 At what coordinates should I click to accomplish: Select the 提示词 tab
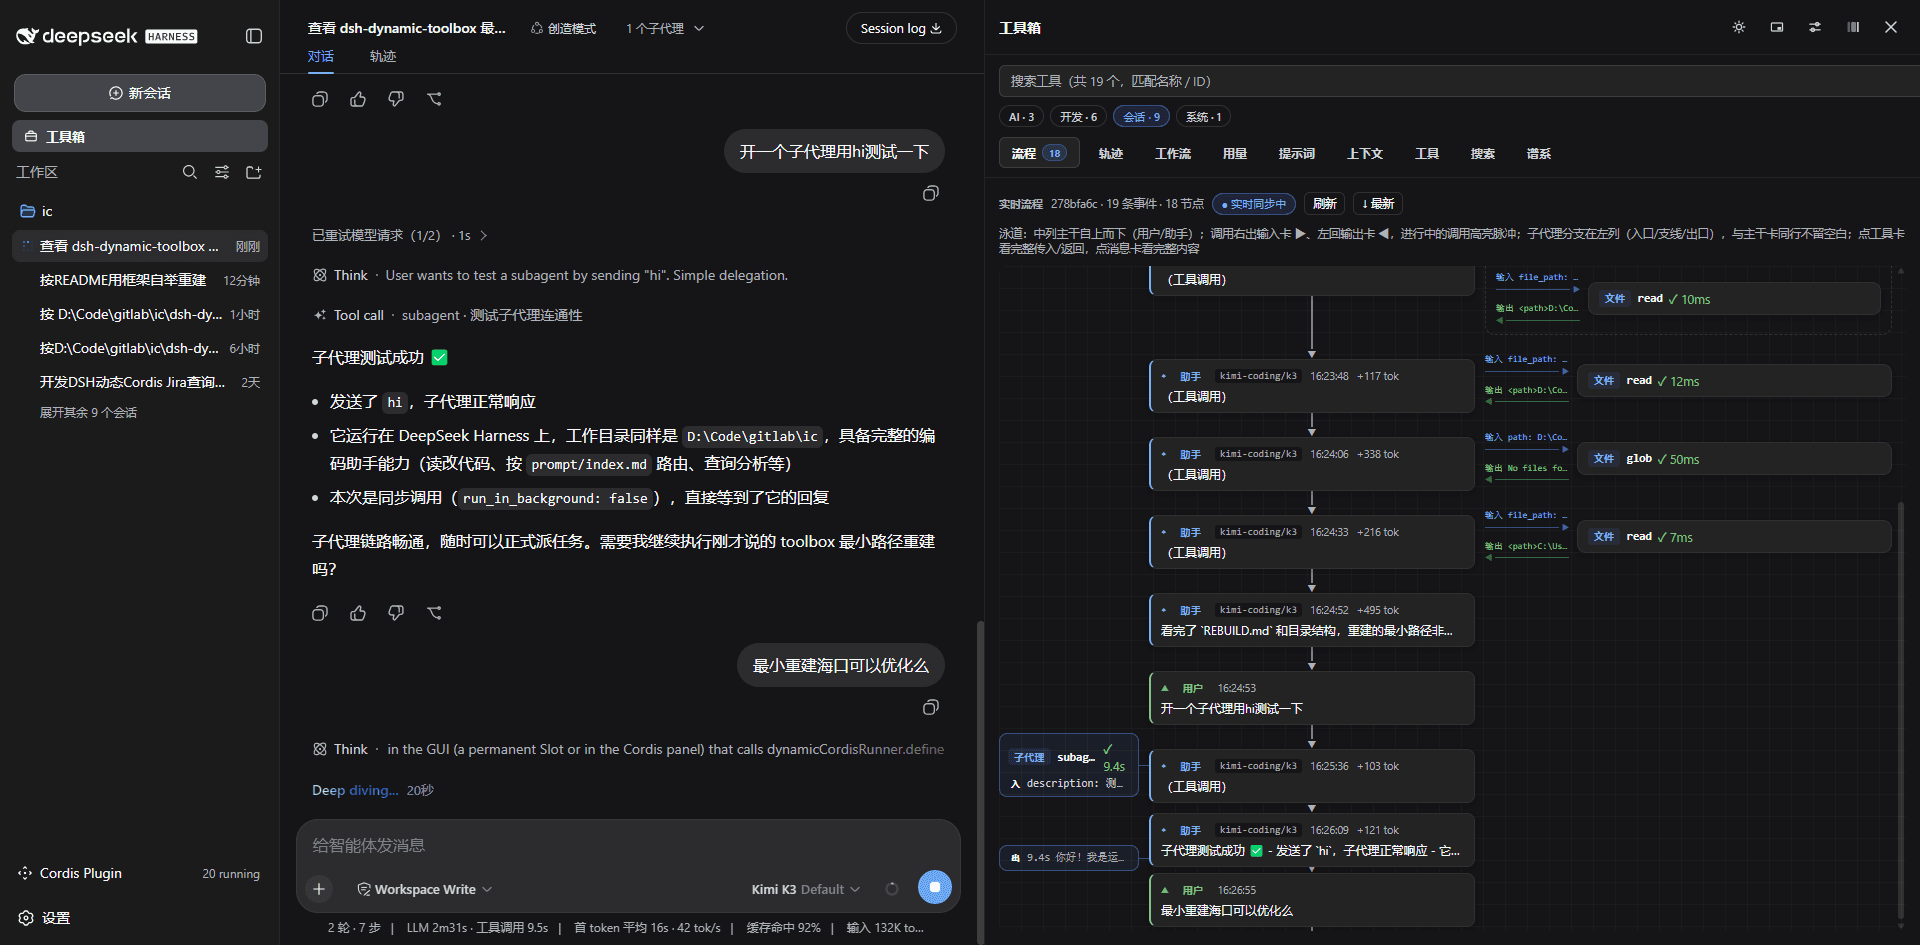click(x=1297, y=153)
